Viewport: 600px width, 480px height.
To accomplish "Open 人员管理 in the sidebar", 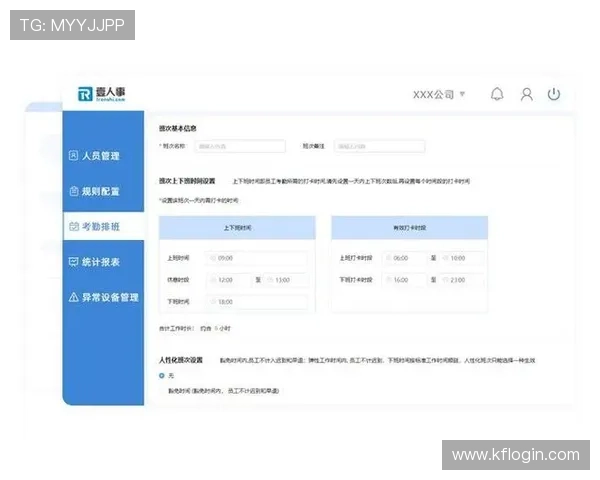I will point(95,155).
